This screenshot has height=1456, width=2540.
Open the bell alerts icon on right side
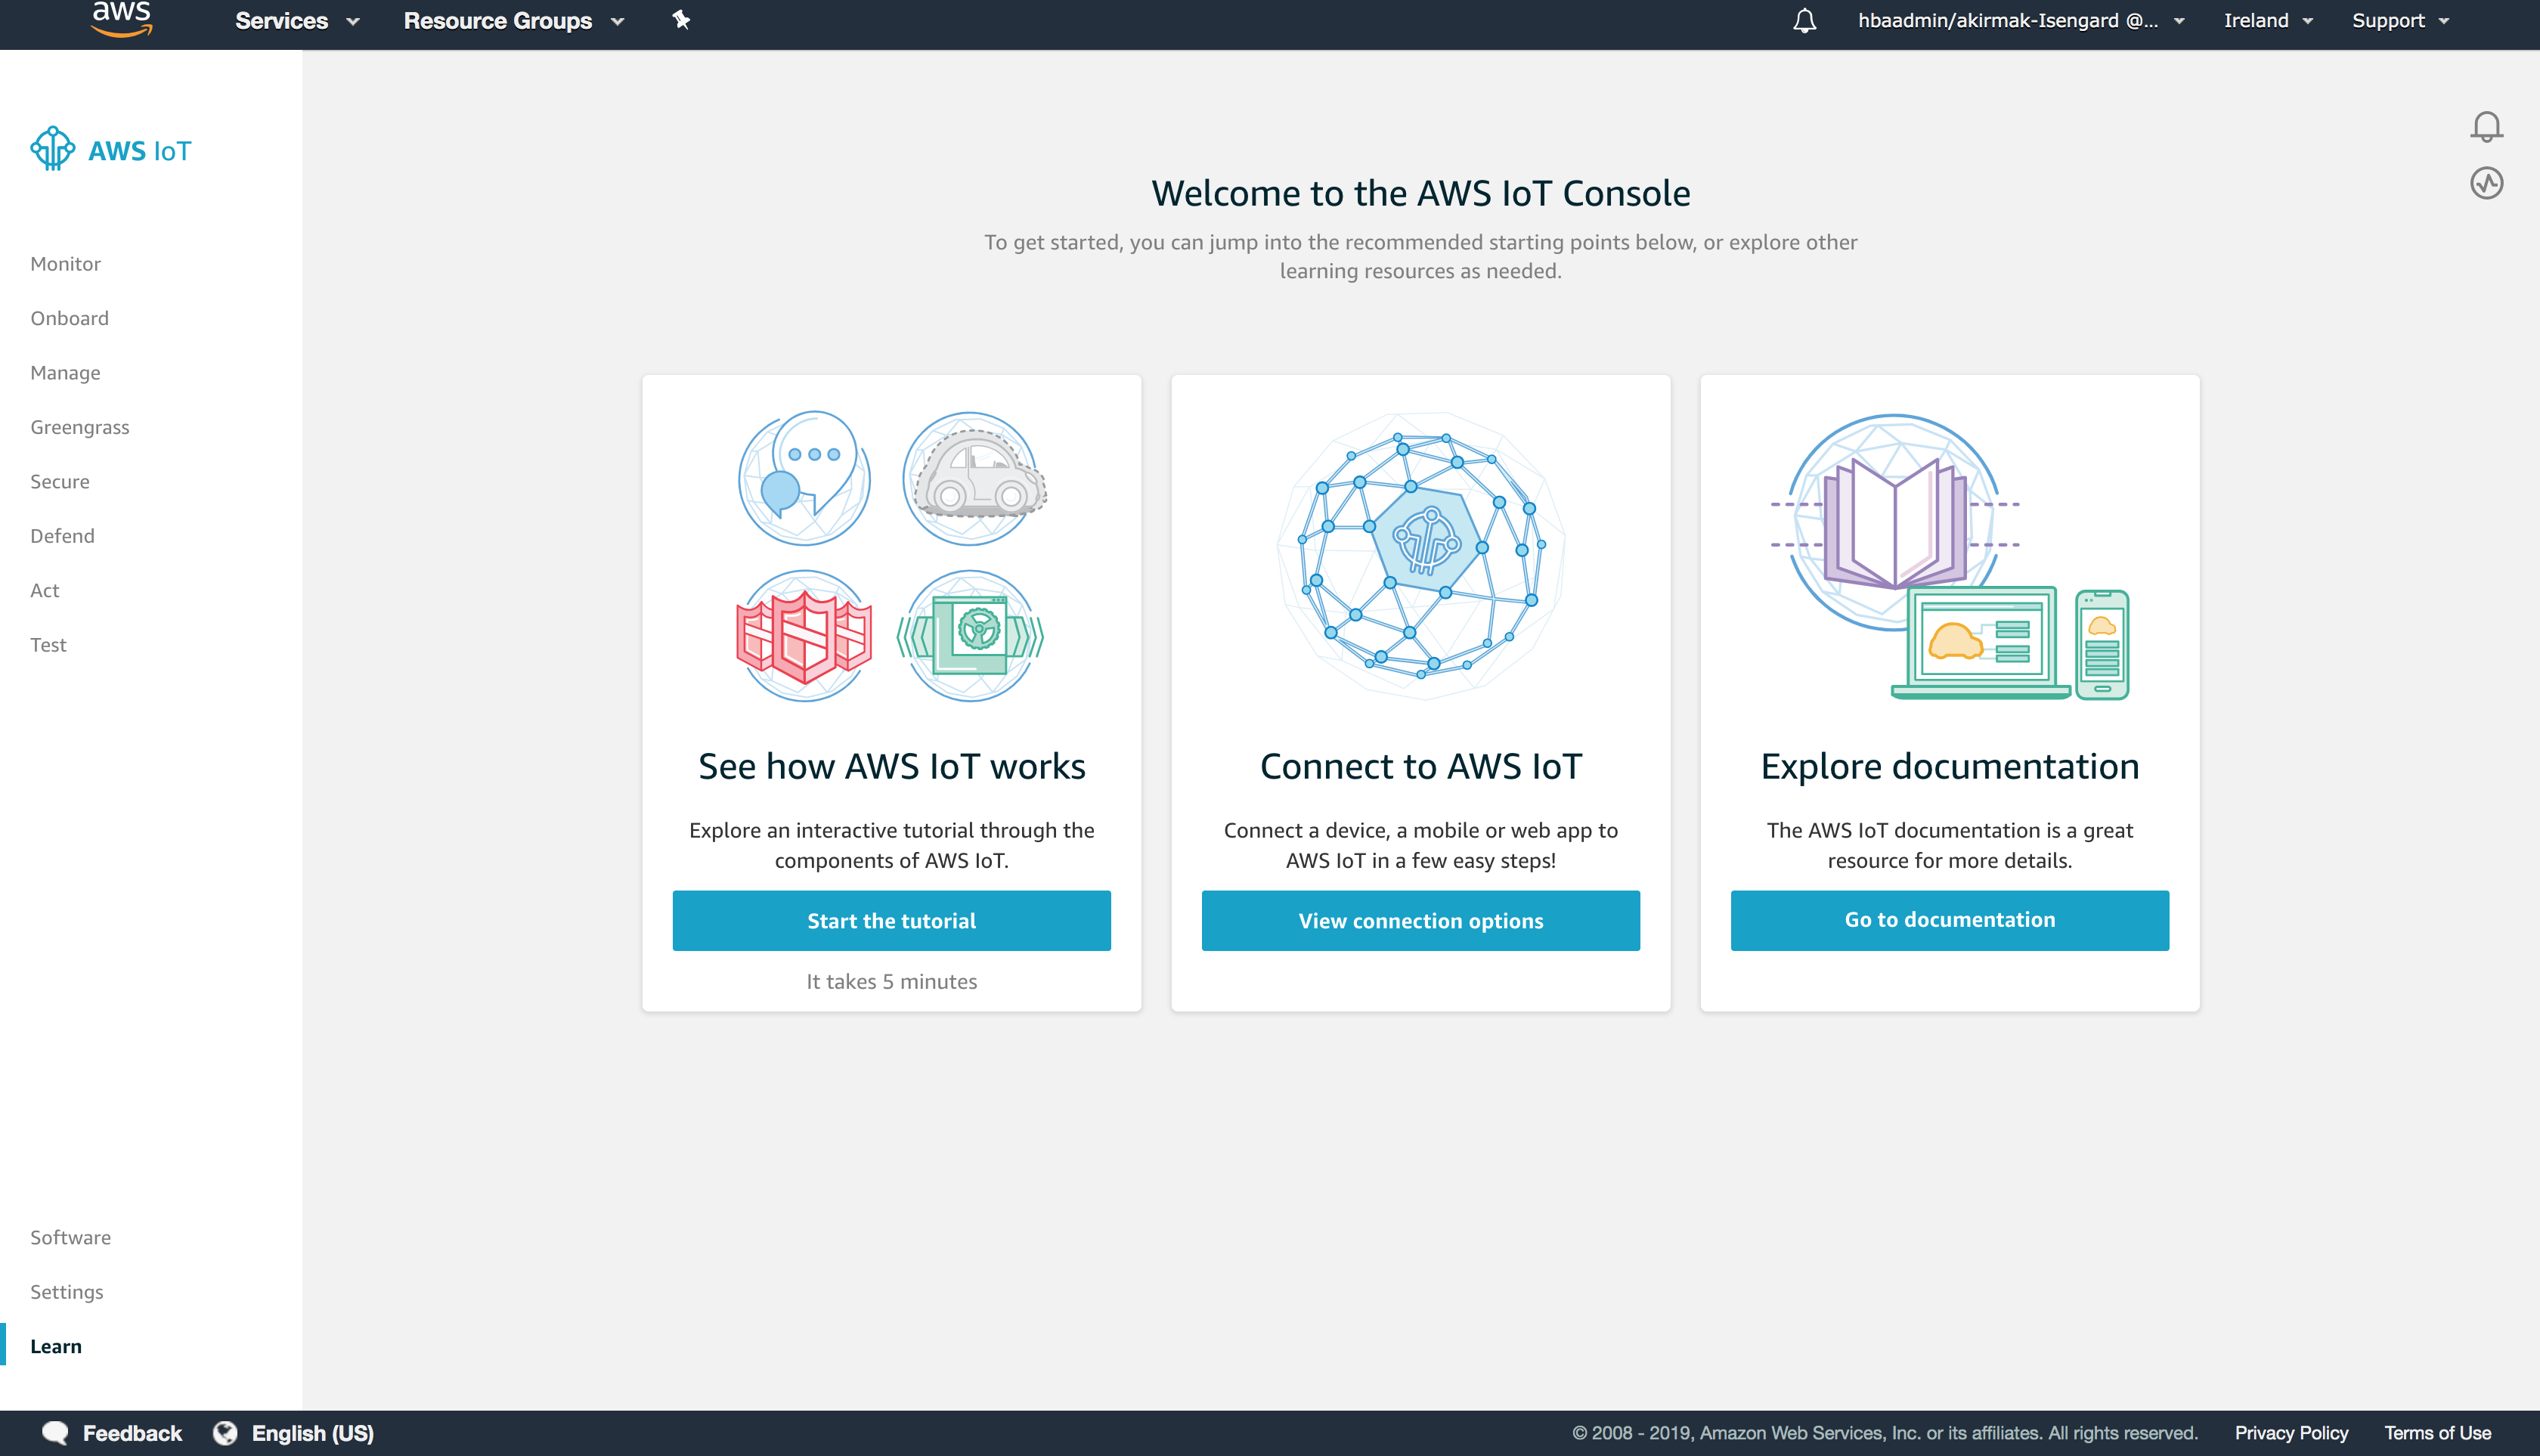[2486, 127]
